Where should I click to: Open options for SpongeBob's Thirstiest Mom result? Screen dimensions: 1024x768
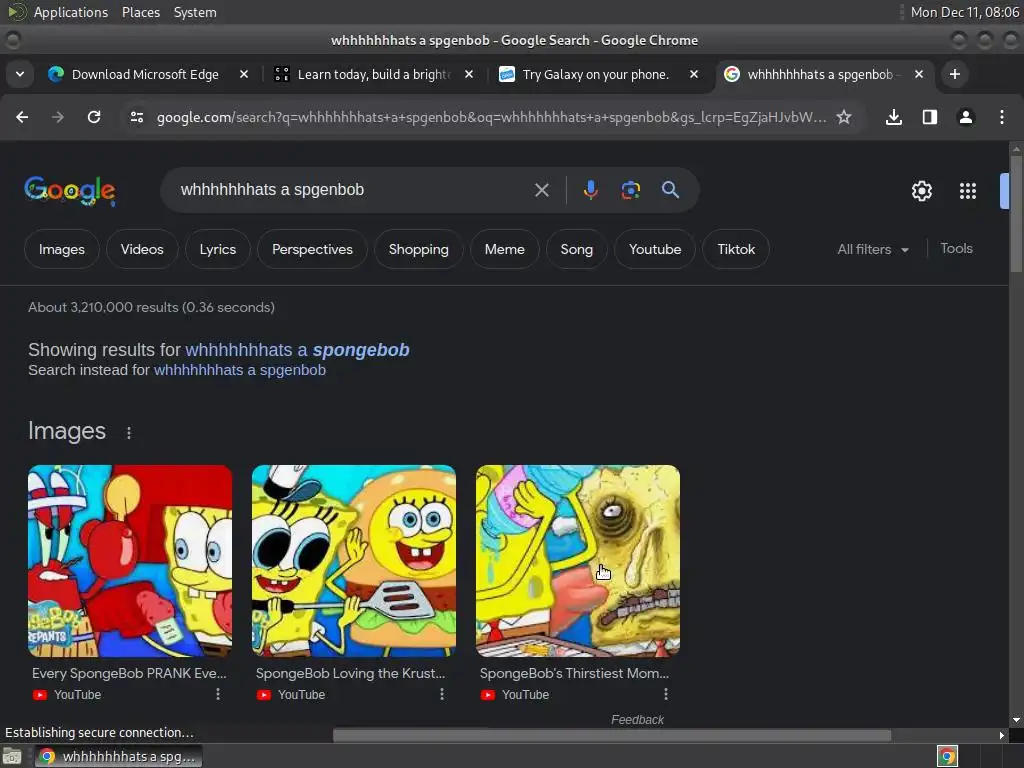click(x=665, y=694)
